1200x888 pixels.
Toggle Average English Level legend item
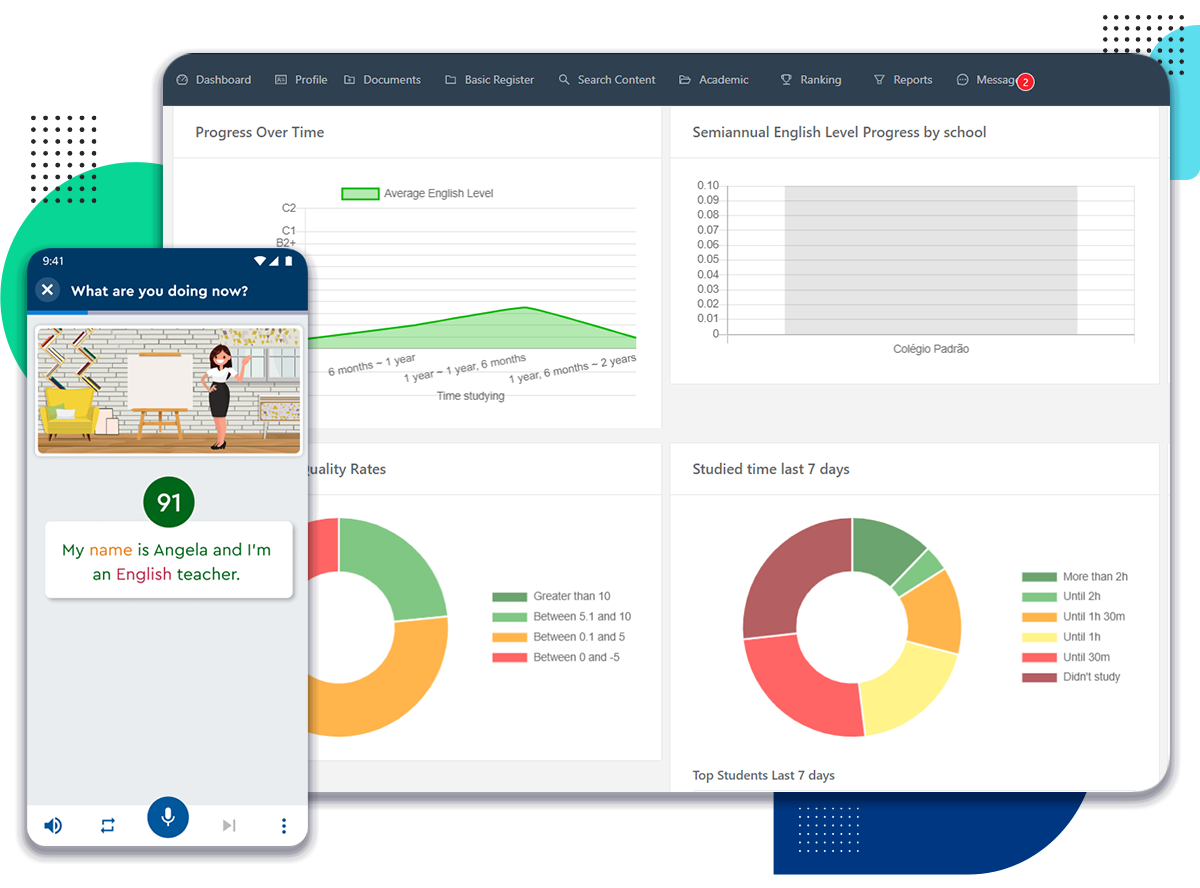coord(417,194)
